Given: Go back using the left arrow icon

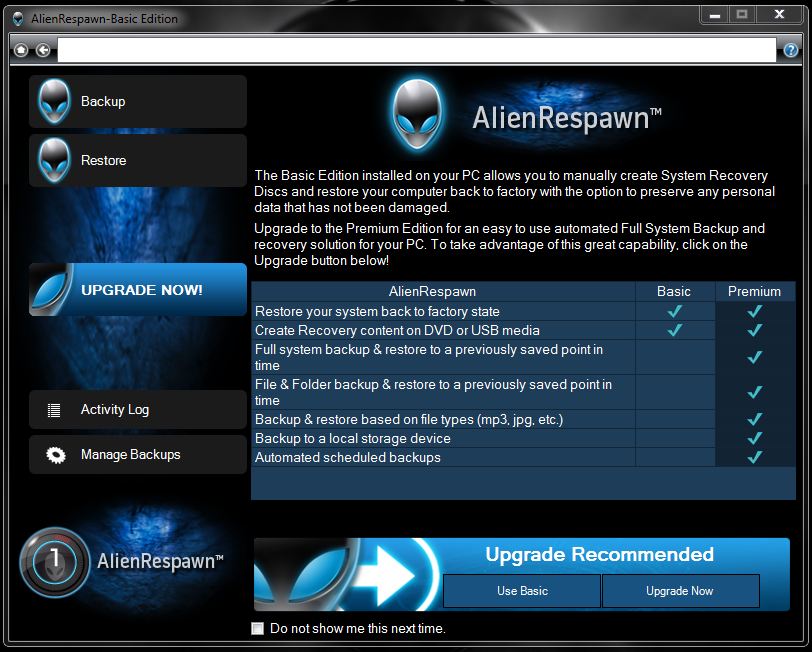Looking at the screenshot, I should click(x=43, y=50).
